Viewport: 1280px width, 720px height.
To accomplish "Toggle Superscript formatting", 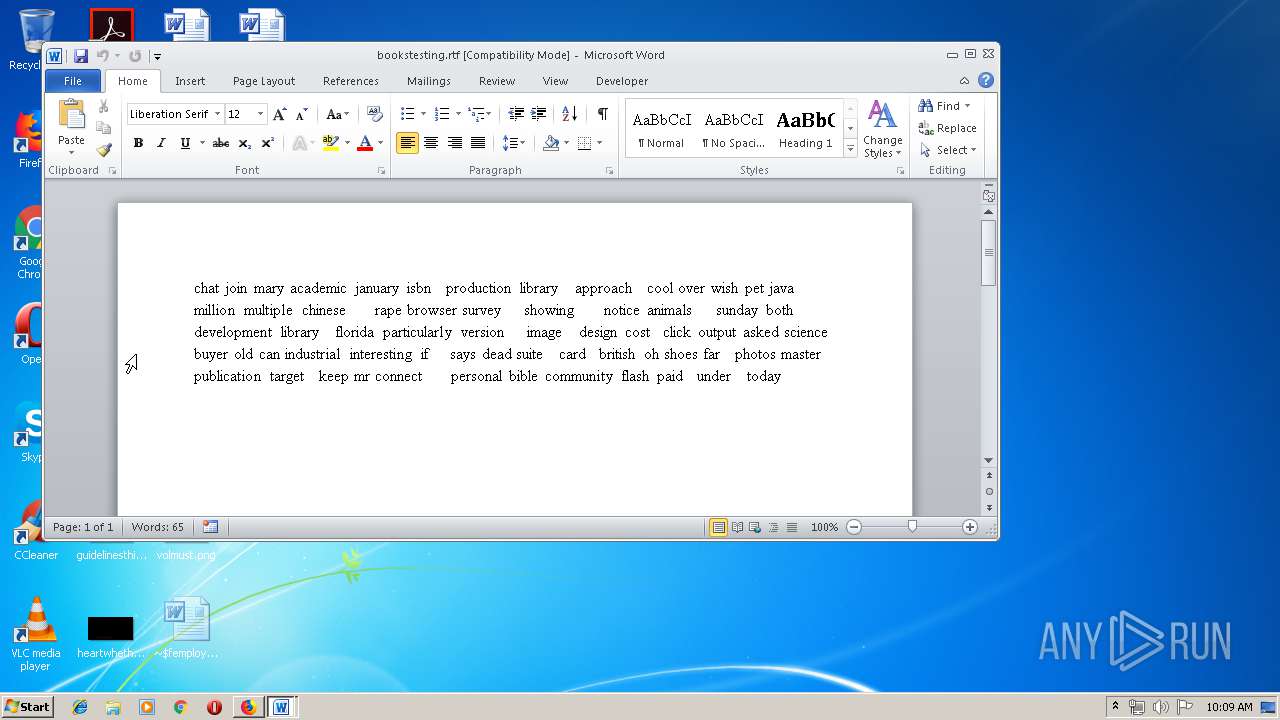I will tap(267, 143).
